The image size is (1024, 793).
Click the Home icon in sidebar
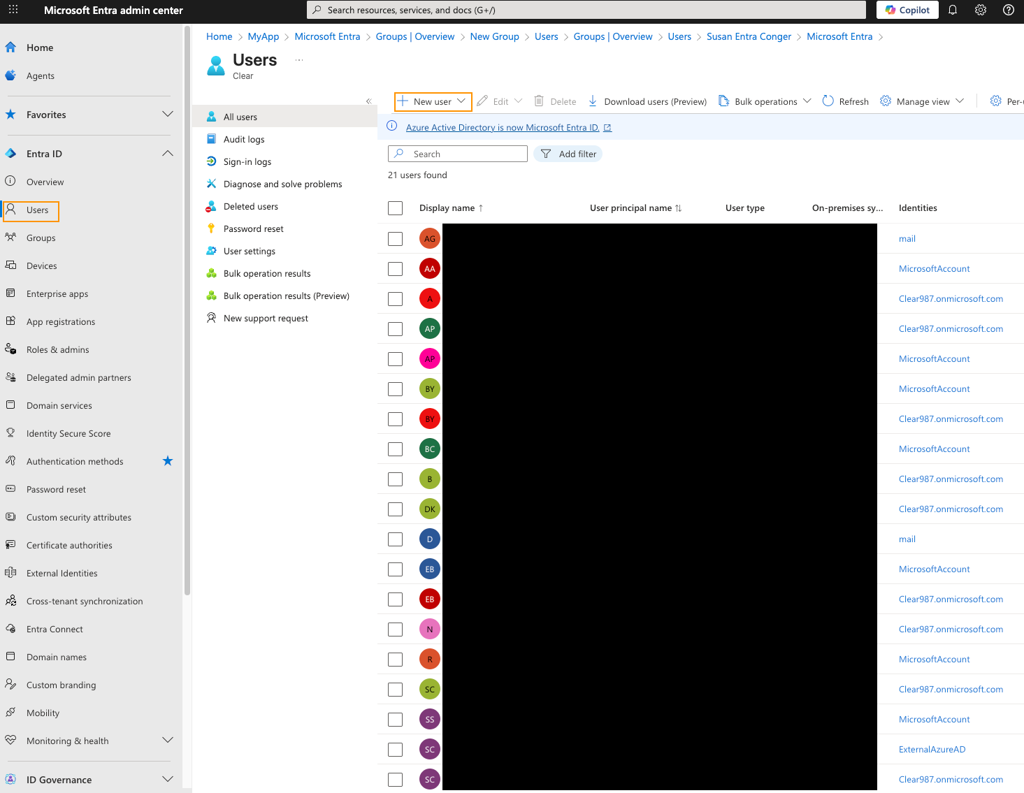coord(10,47)
